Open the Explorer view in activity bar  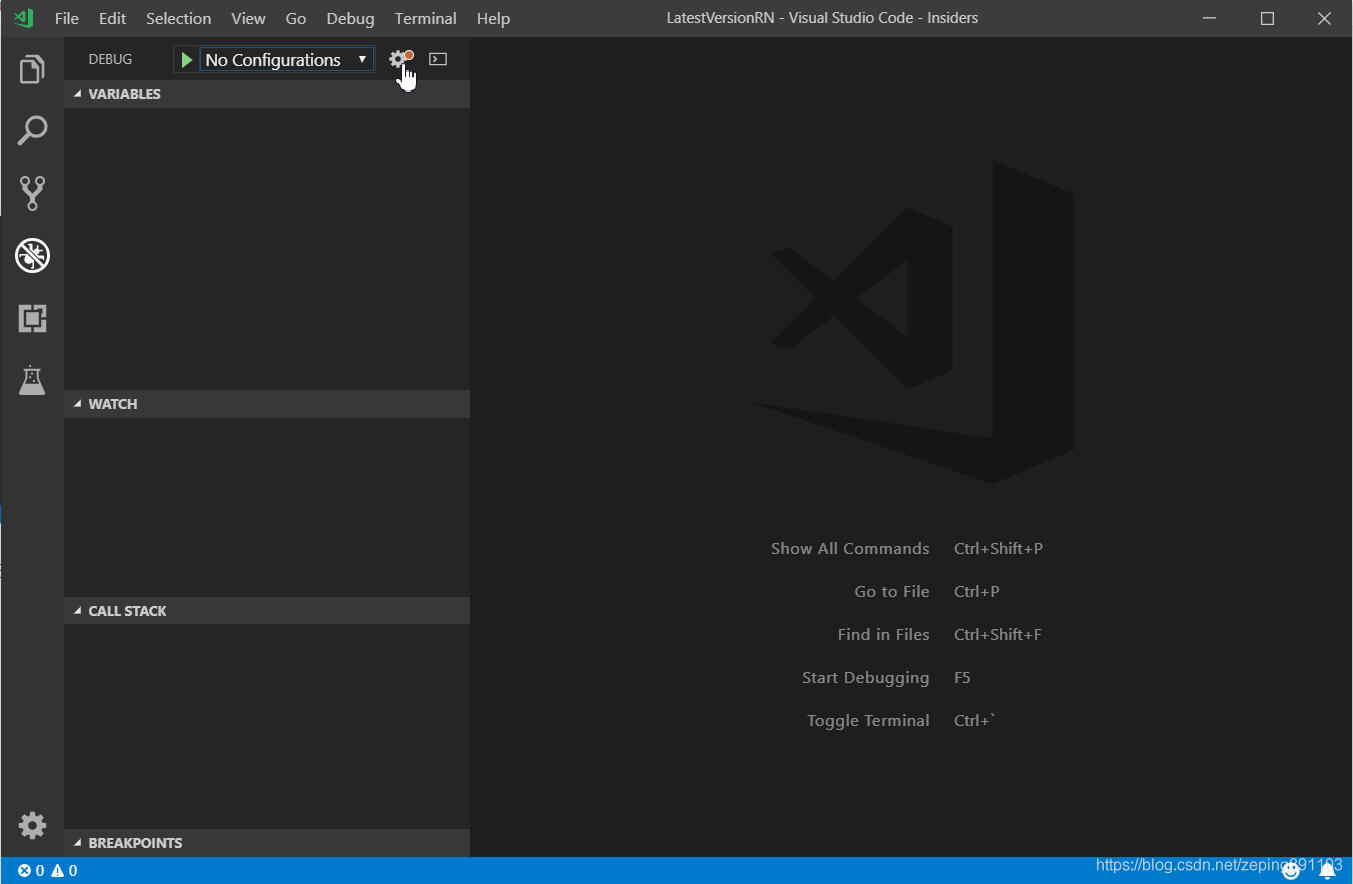(32, 70)
